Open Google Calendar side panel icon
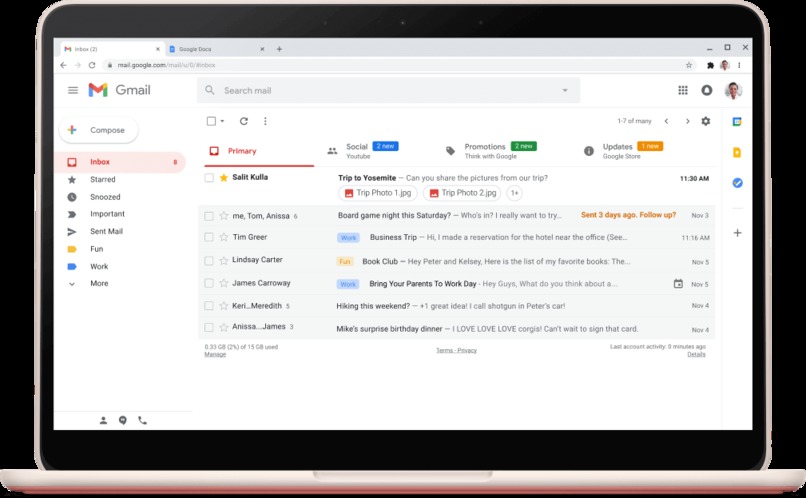The height and width of the screenshot is (498, 806). (737, 122)
